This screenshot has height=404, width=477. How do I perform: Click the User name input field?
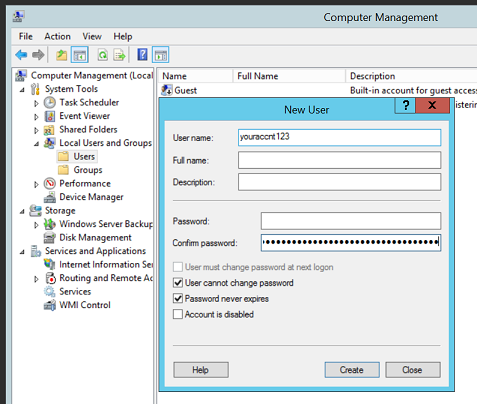(339, 137)
